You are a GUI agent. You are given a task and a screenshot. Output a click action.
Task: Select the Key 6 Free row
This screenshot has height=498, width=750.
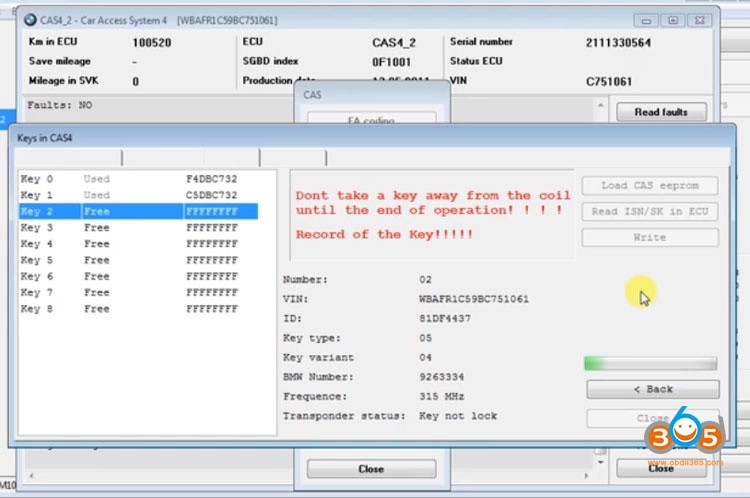139,277
